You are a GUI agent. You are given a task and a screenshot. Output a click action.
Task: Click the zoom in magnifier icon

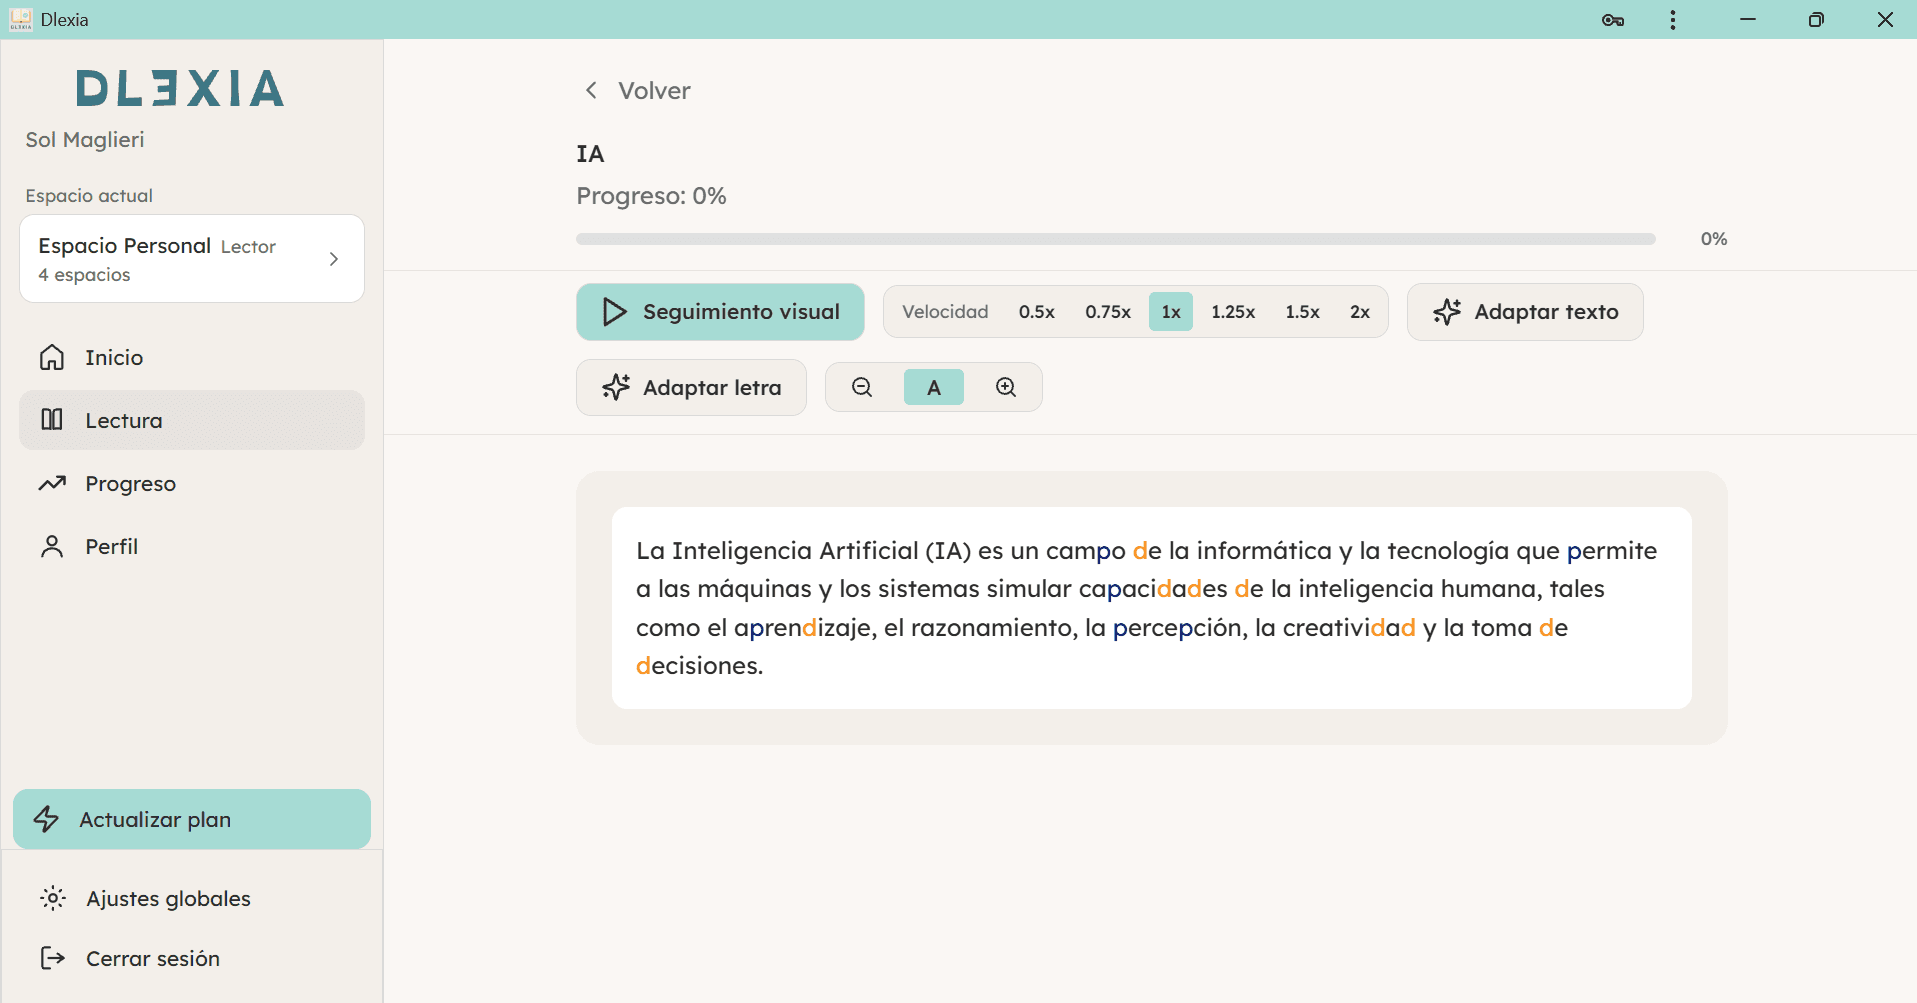[x=1006, y=387]
